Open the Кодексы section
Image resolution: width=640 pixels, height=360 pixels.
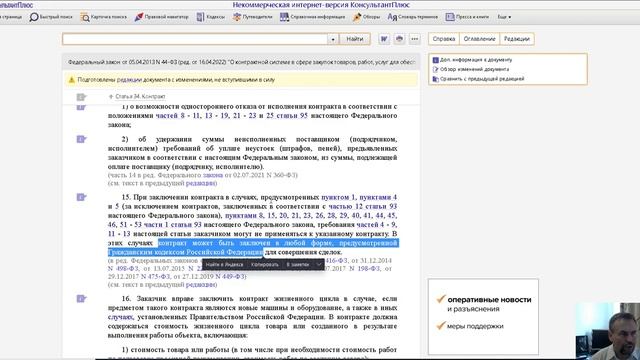pyautogui.click(x=211, y=17)
